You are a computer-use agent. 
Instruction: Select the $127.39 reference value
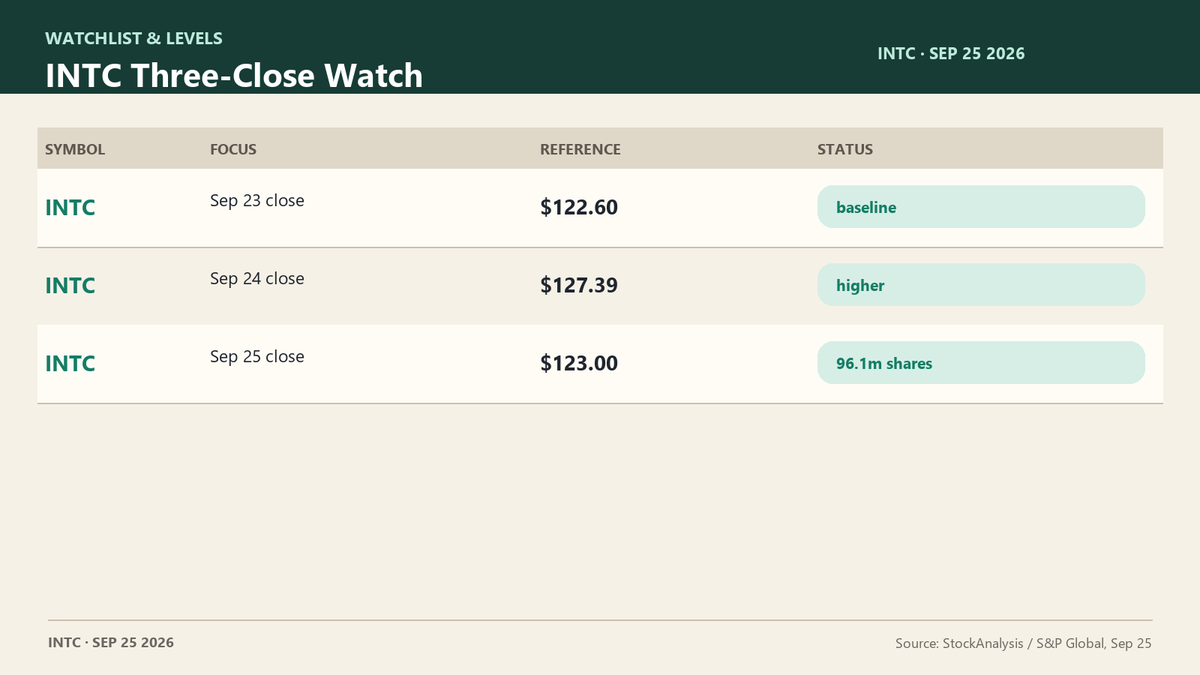click(x=579, y=286)
